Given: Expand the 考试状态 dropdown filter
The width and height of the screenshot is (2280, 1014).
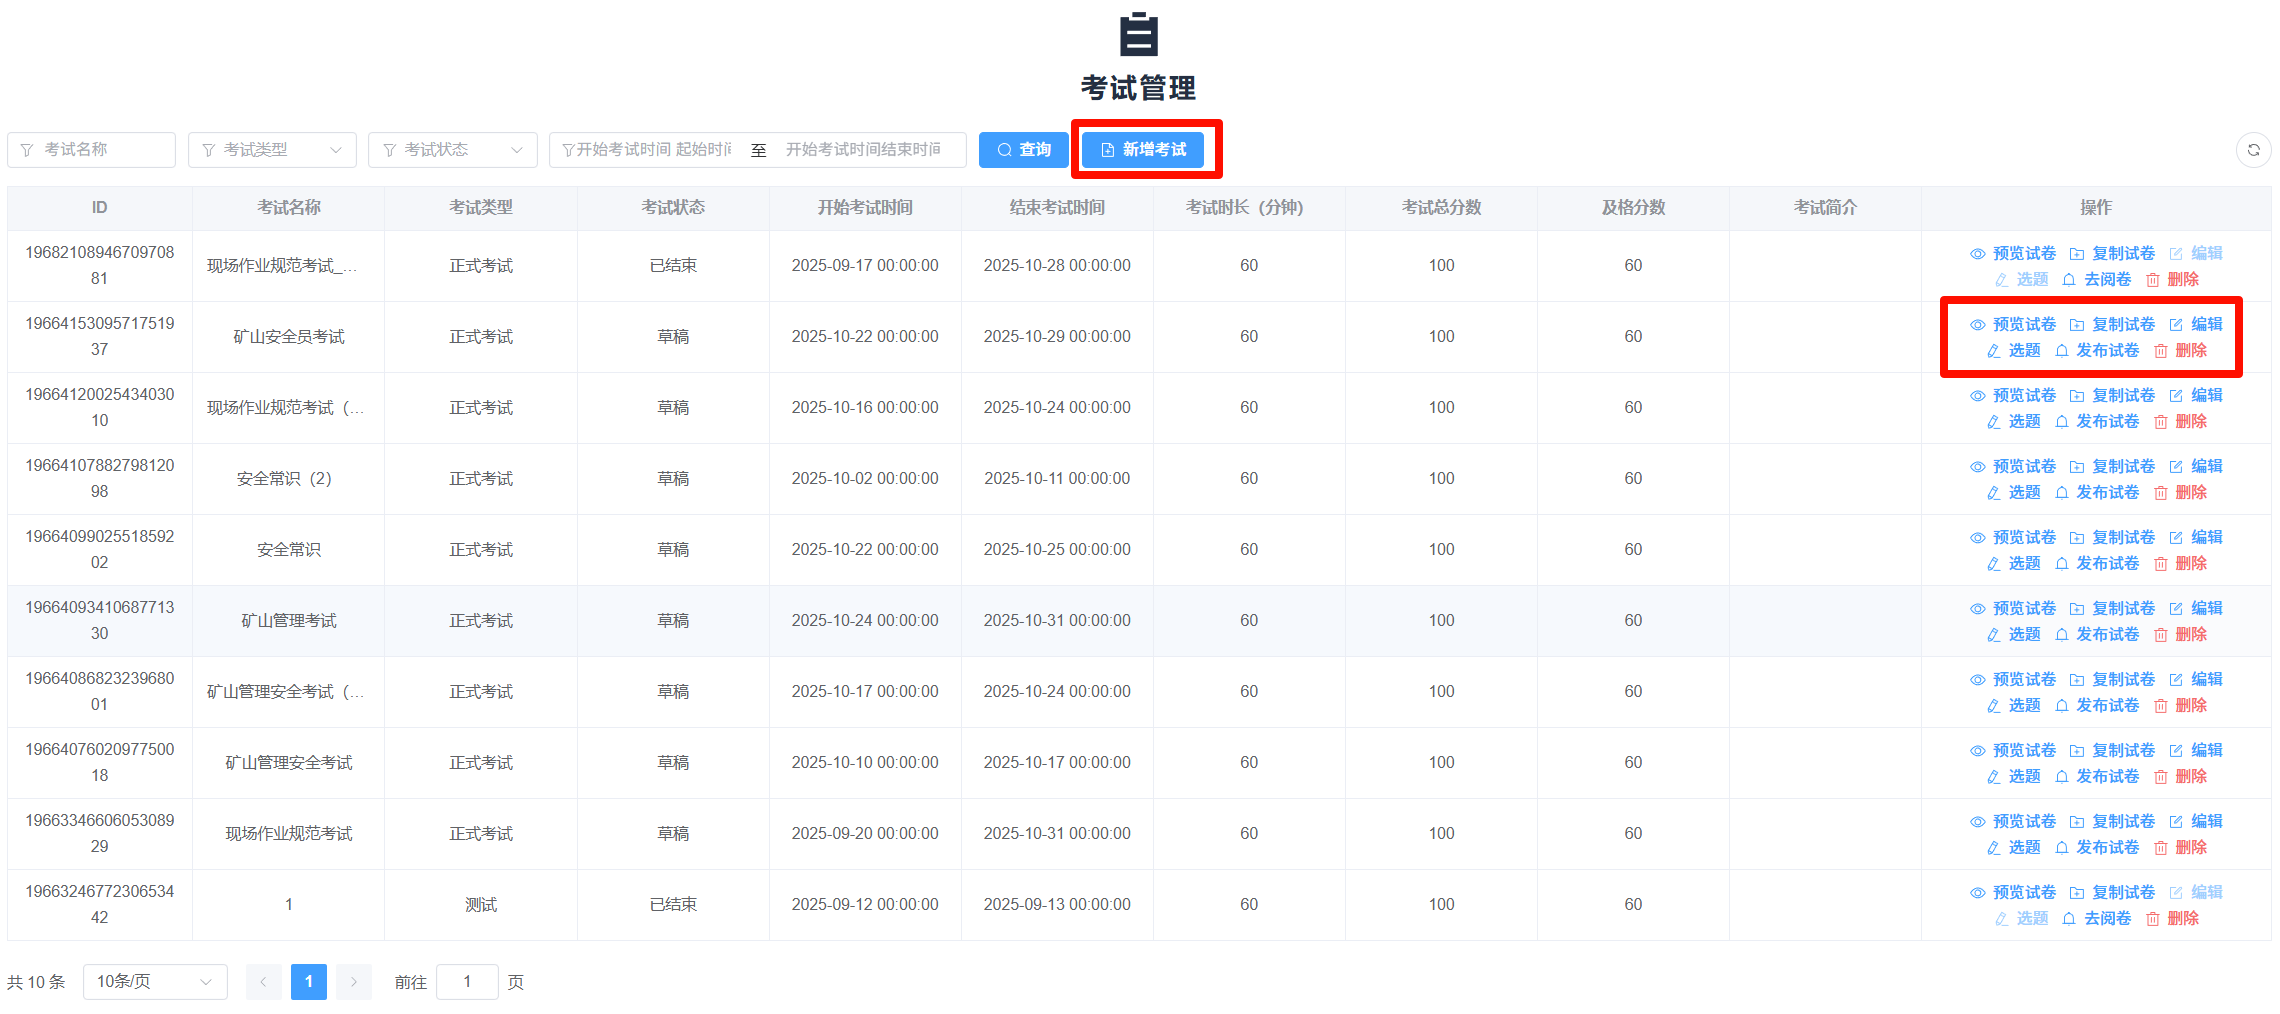Looking at the screenshot, I should (452, 150).
